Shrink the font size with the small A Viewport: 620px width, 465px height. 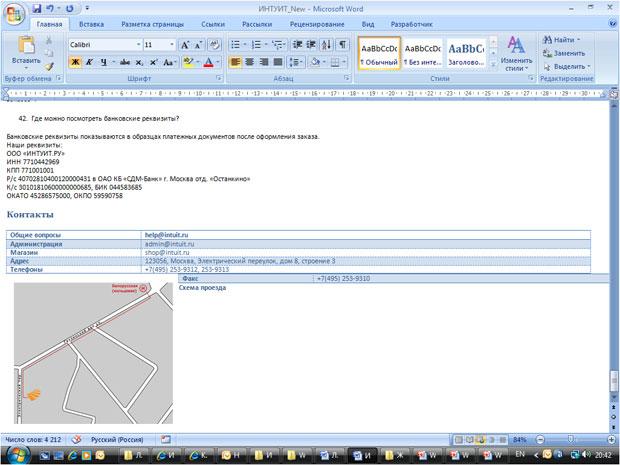[198, 45]
